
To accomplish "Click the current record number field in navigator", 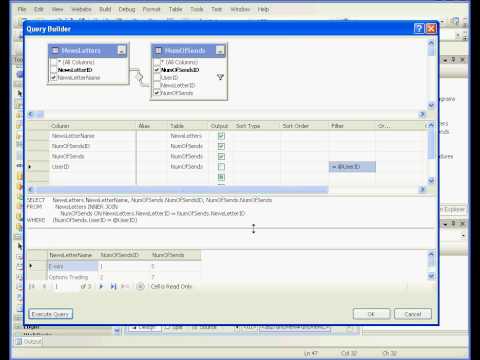I will click(x=66, y=286).
